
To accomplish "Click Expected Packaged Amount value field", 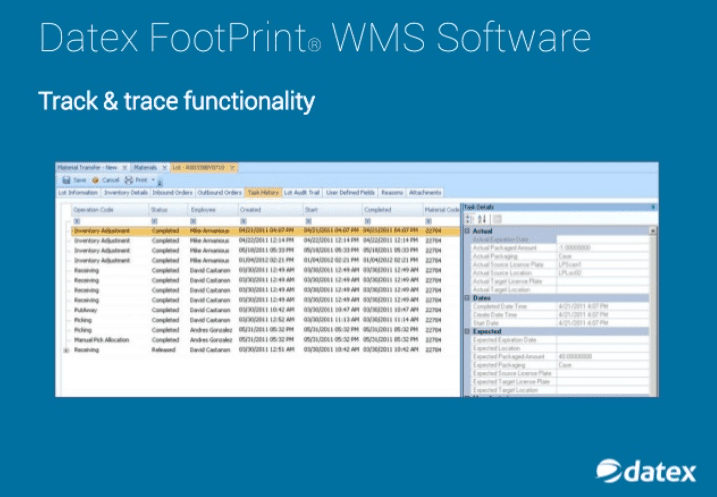I will pyautogui.click(x=603, y=356).
